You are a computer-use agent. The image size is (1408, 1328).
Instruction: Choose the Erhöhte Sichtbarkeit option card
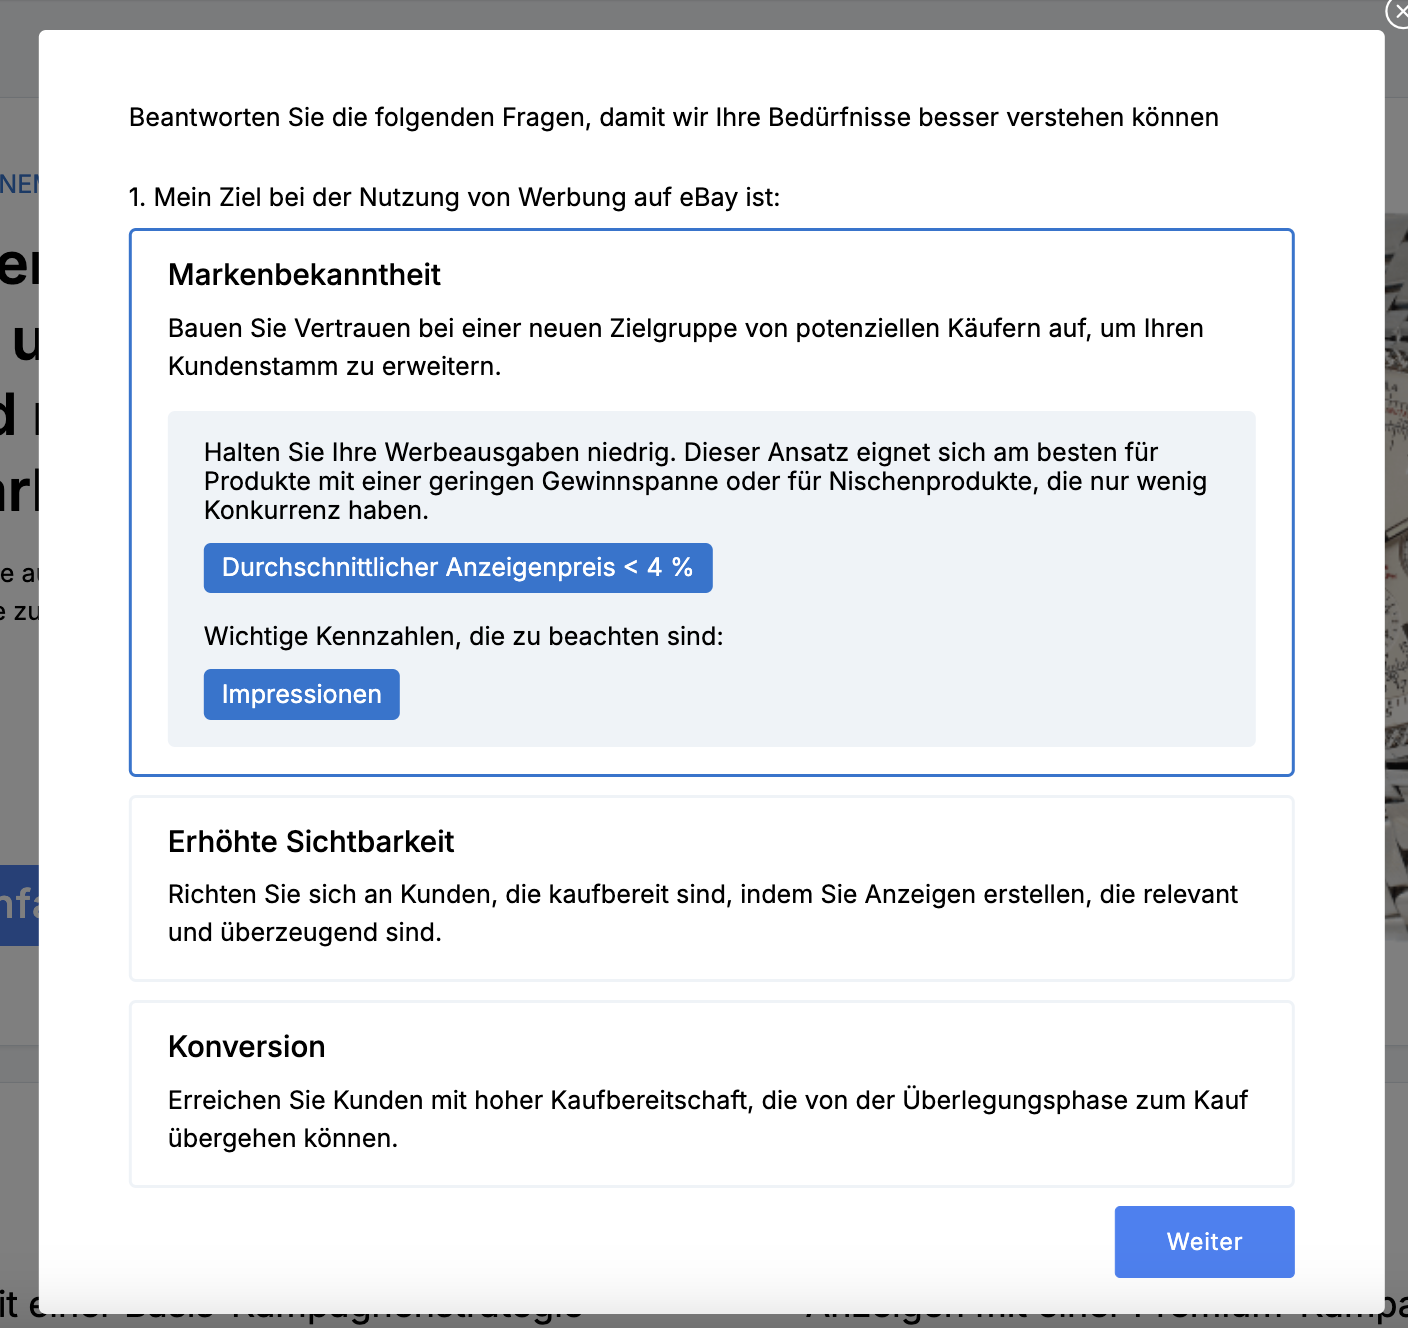(711, 889)
